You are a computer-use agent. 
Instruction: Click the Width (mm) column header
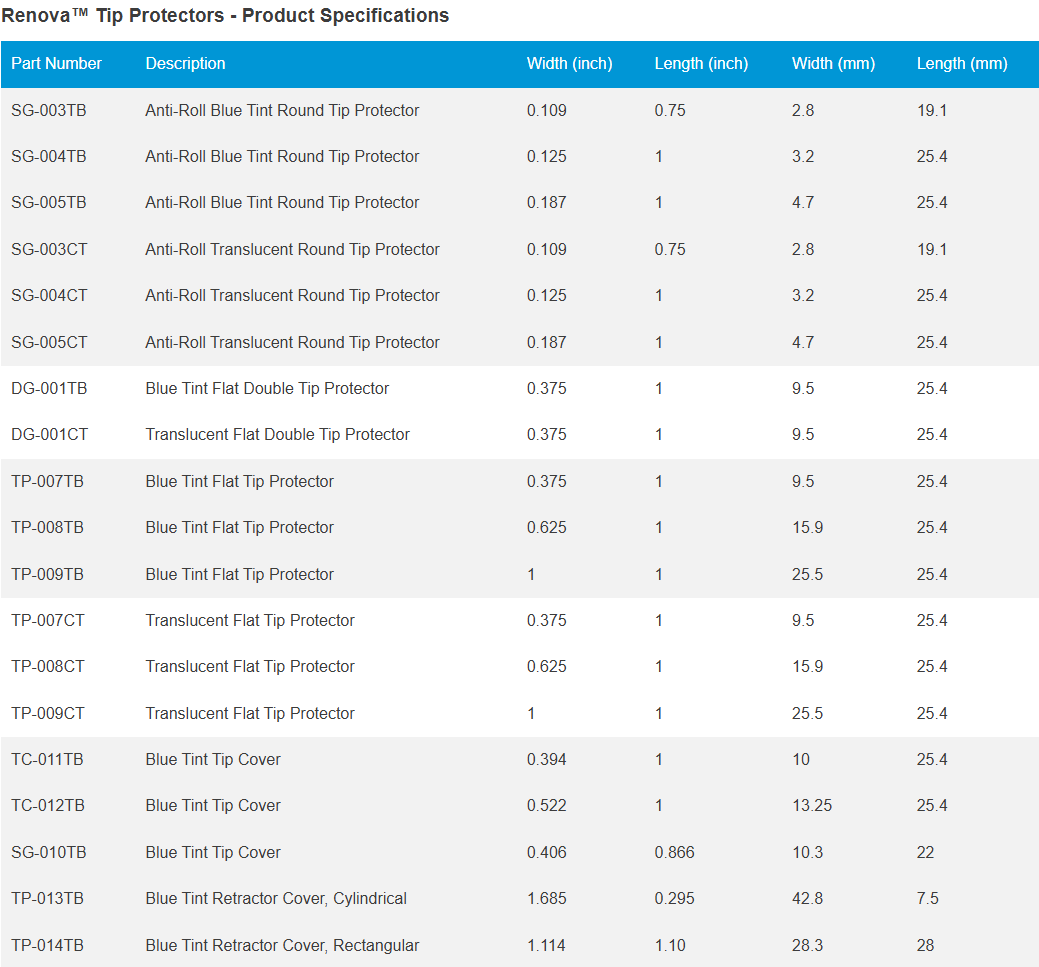833,64
